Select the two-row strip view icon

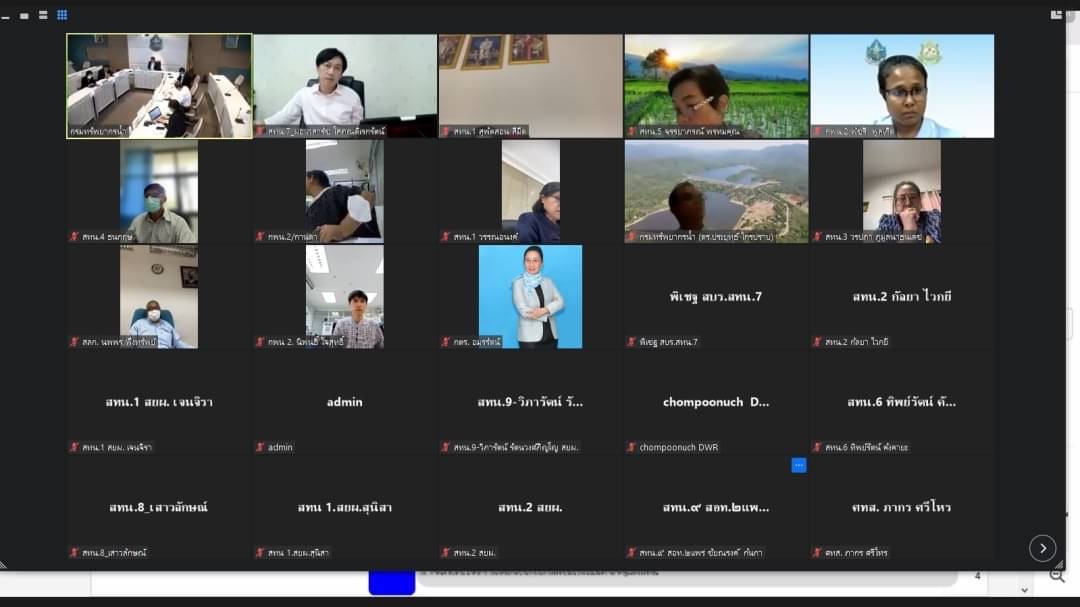point(43,15)
